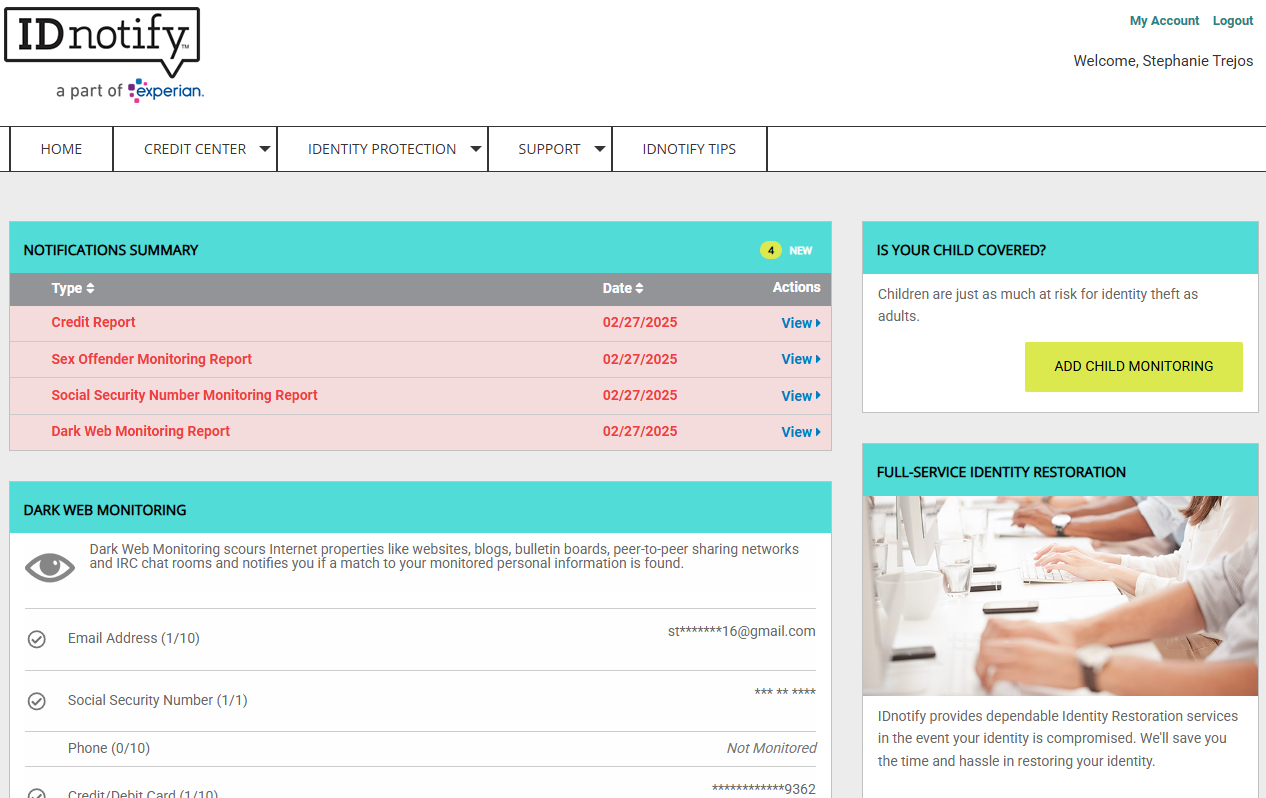
Task: Click the Credit Report 02/27/2025 date
Action: coord(640,322)
